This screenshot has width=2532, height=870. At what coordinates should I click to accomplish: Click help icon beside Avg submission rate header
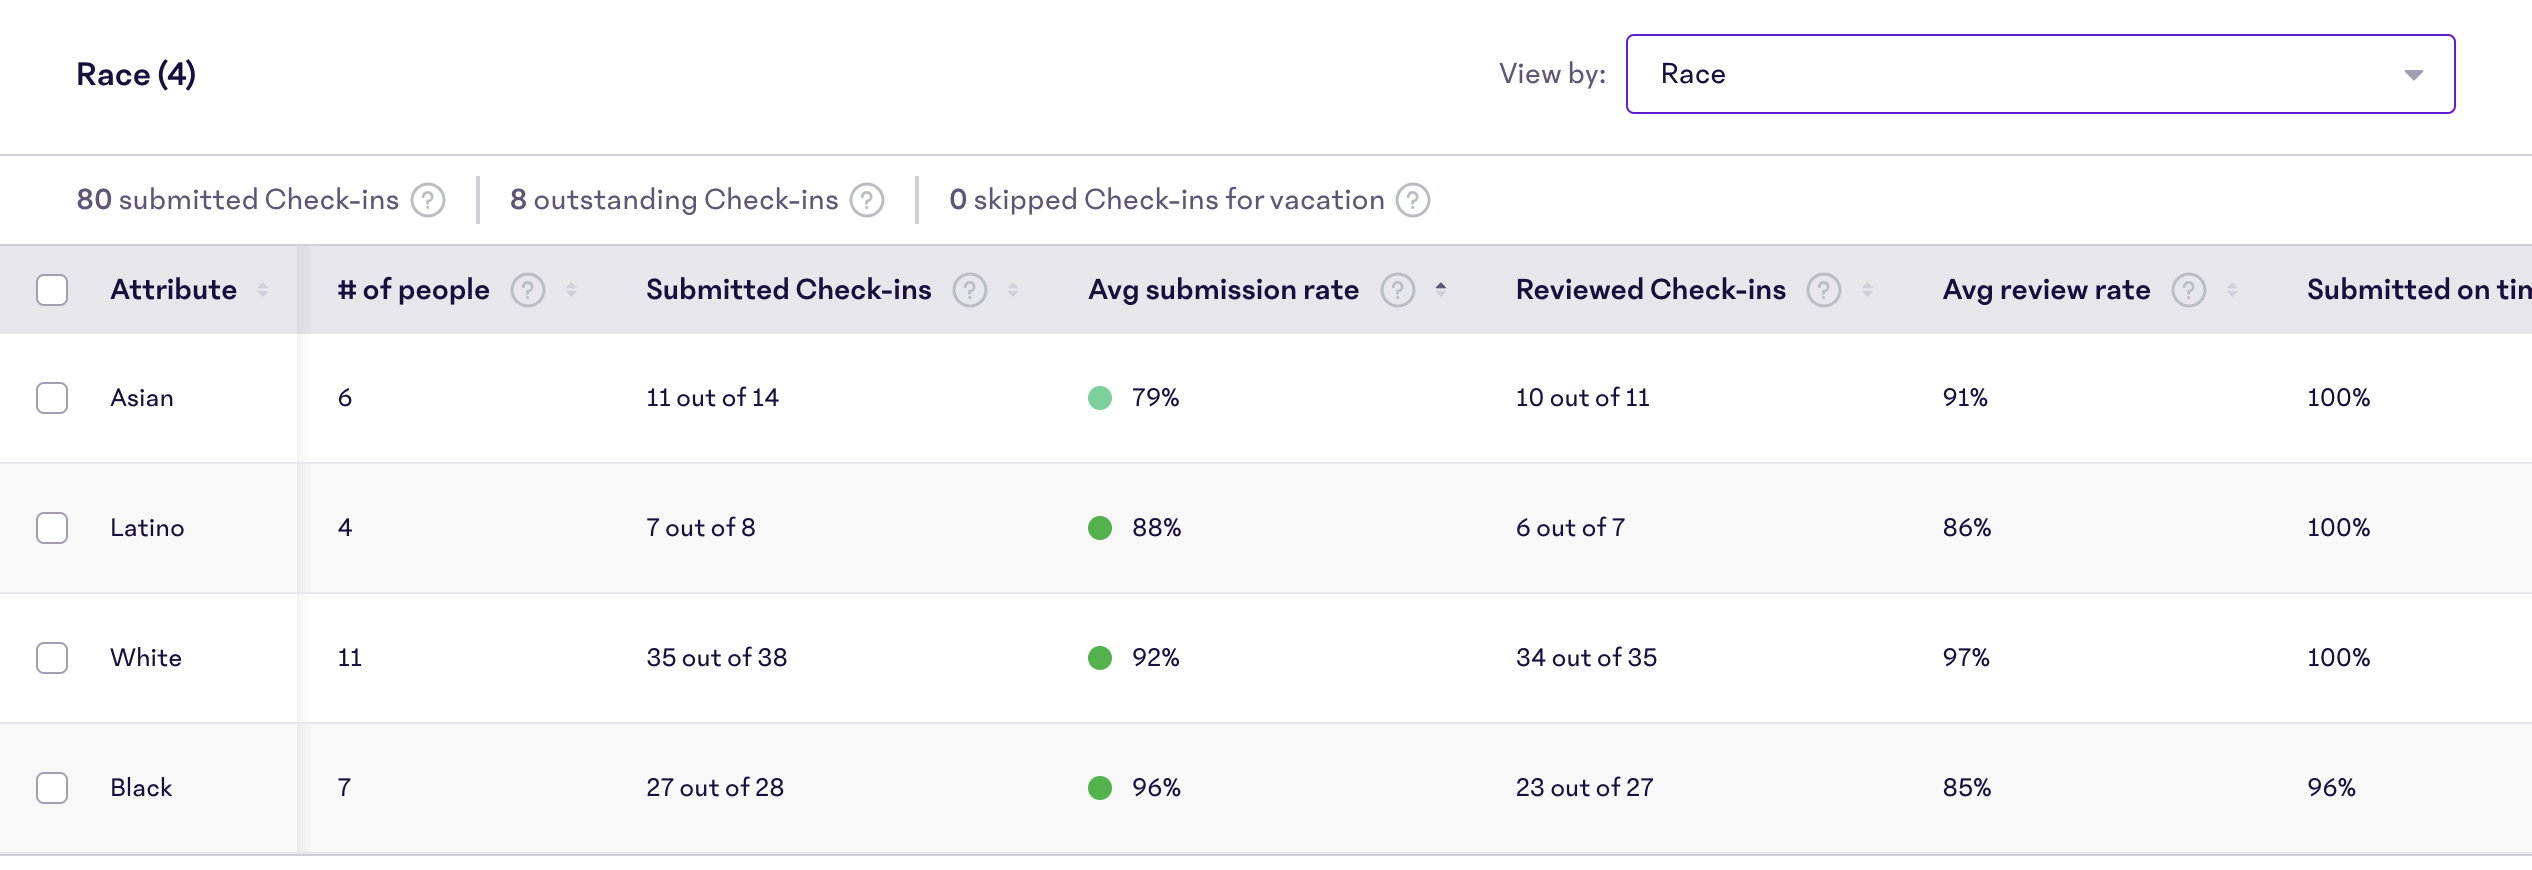pyautogui.click(x=1398, y=290)
